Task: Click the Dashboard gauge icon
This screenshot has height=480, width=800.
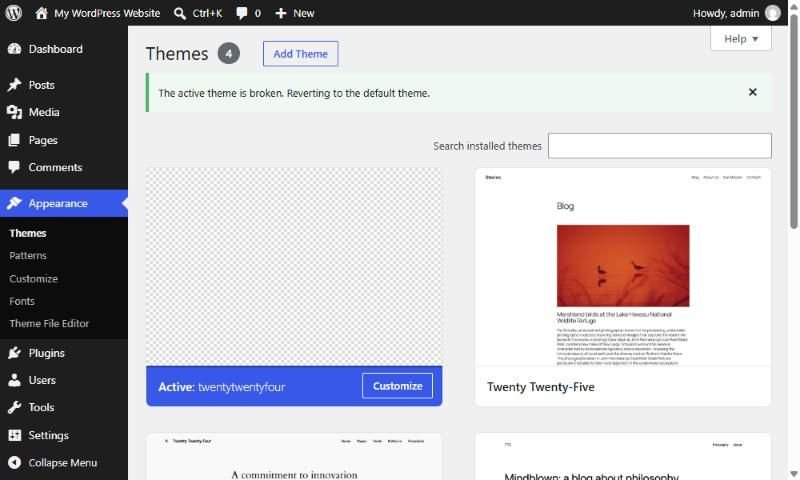Action: pyautogui.click(x=15, y=49)
